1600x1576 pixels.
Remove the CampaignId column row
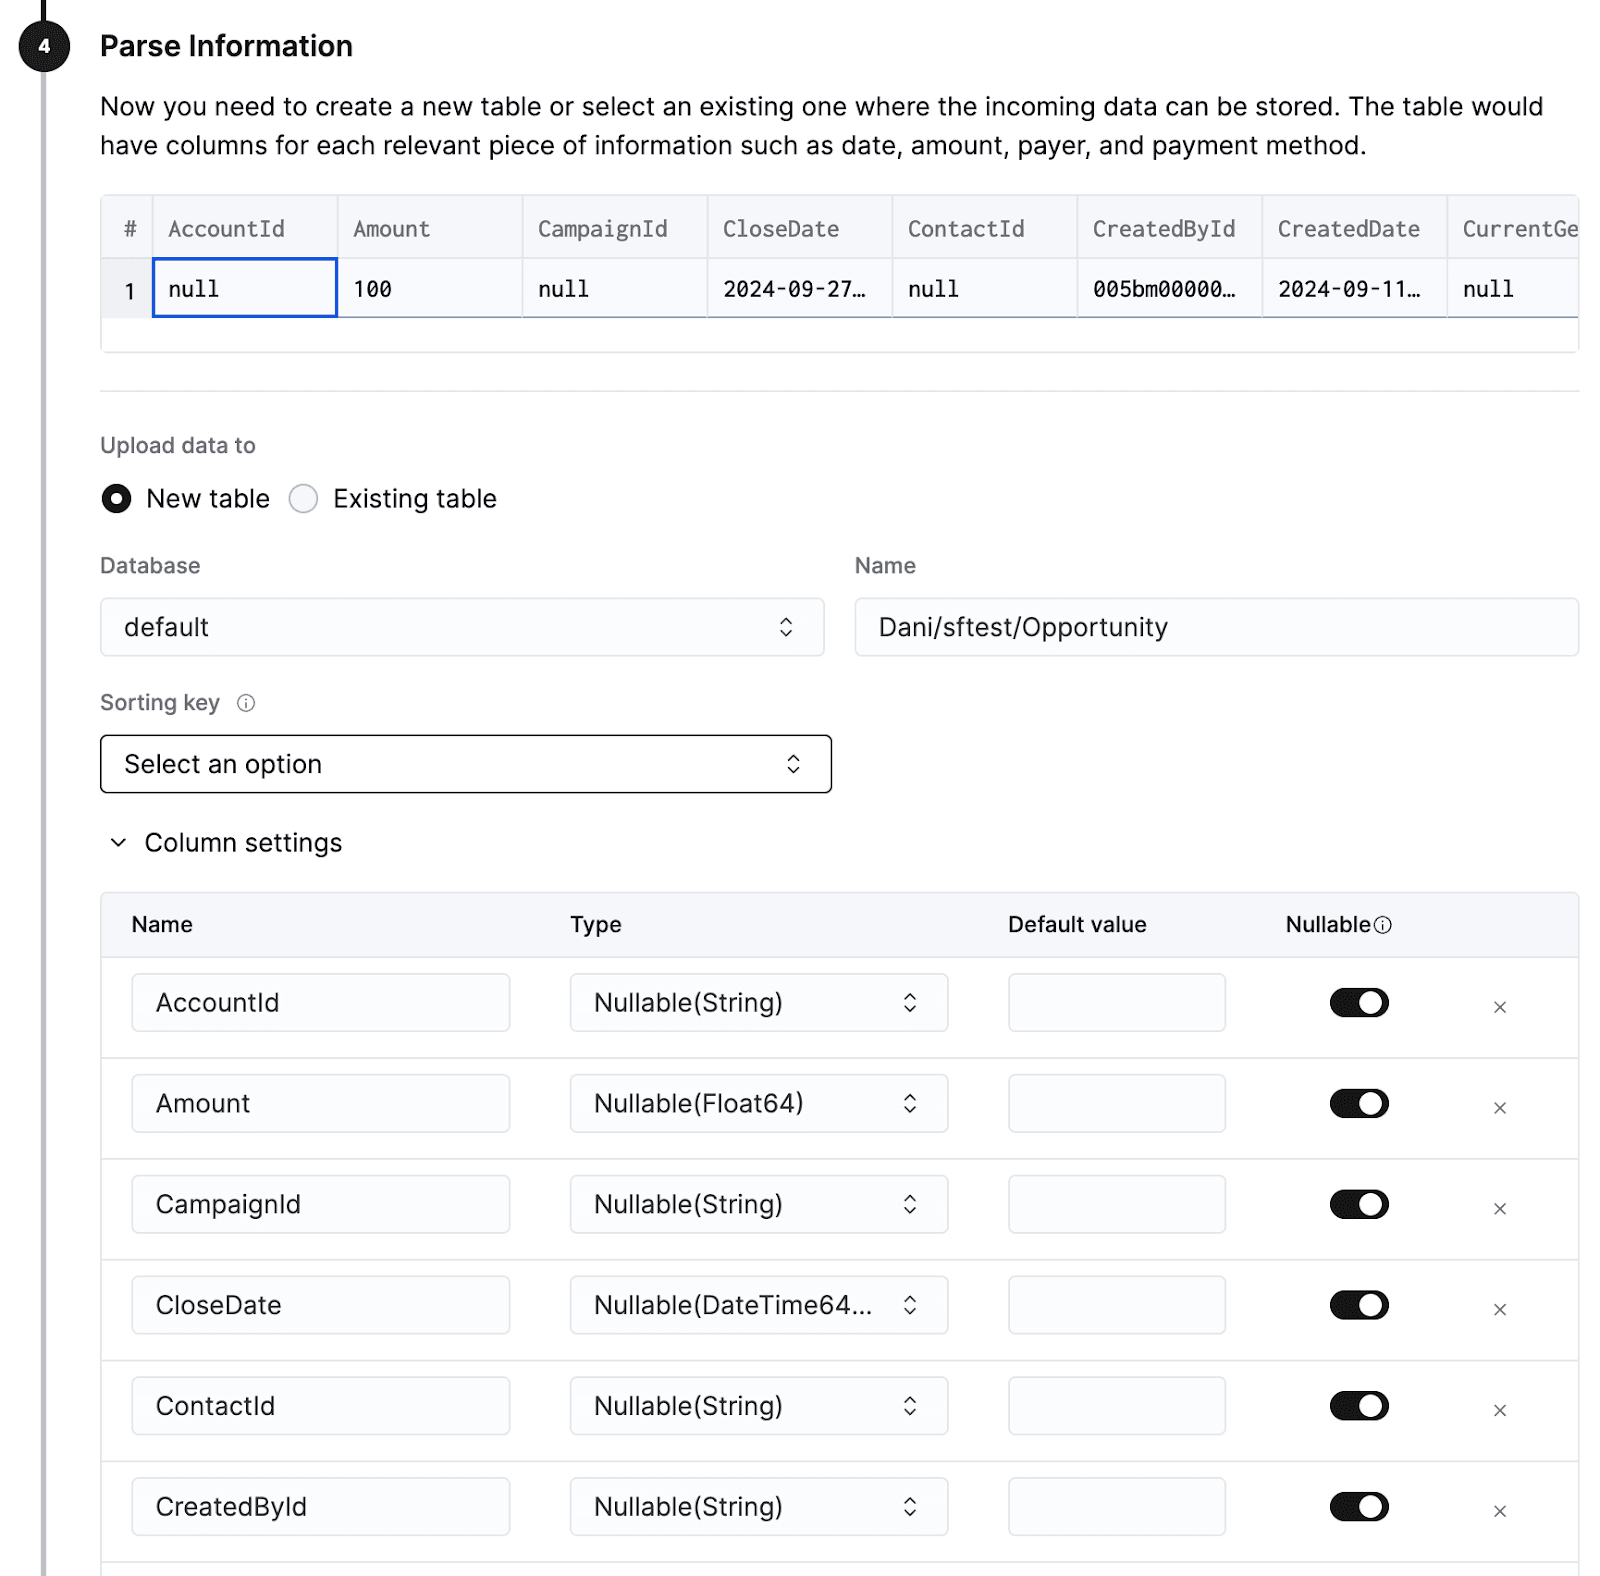(x=1499, y=1209)
